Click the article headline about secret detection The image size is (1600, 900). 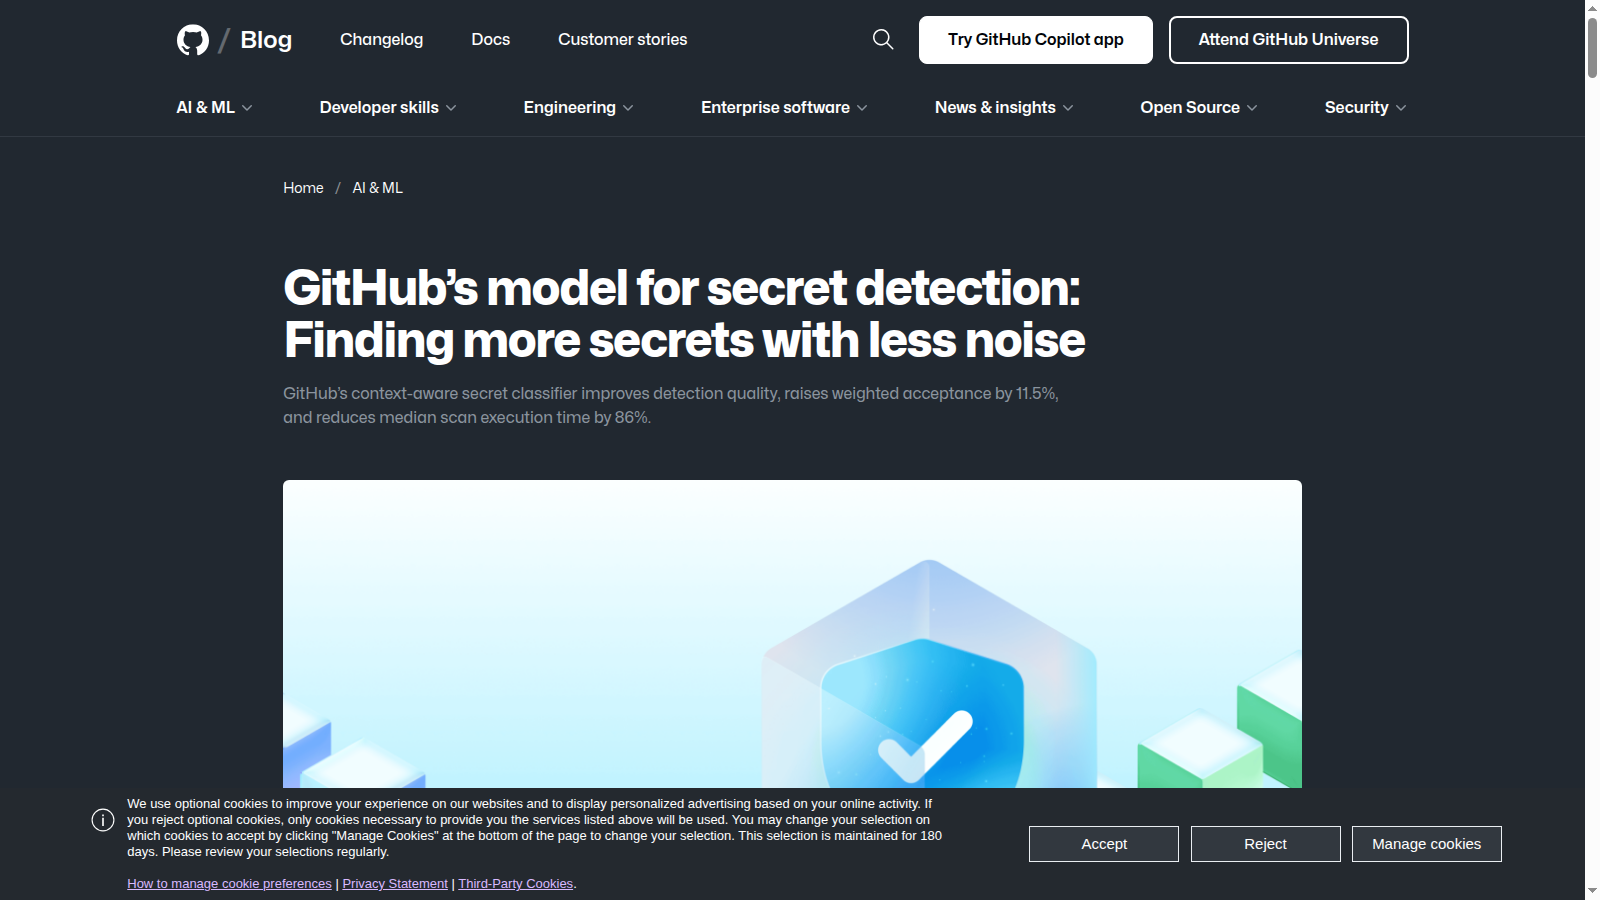684,314
